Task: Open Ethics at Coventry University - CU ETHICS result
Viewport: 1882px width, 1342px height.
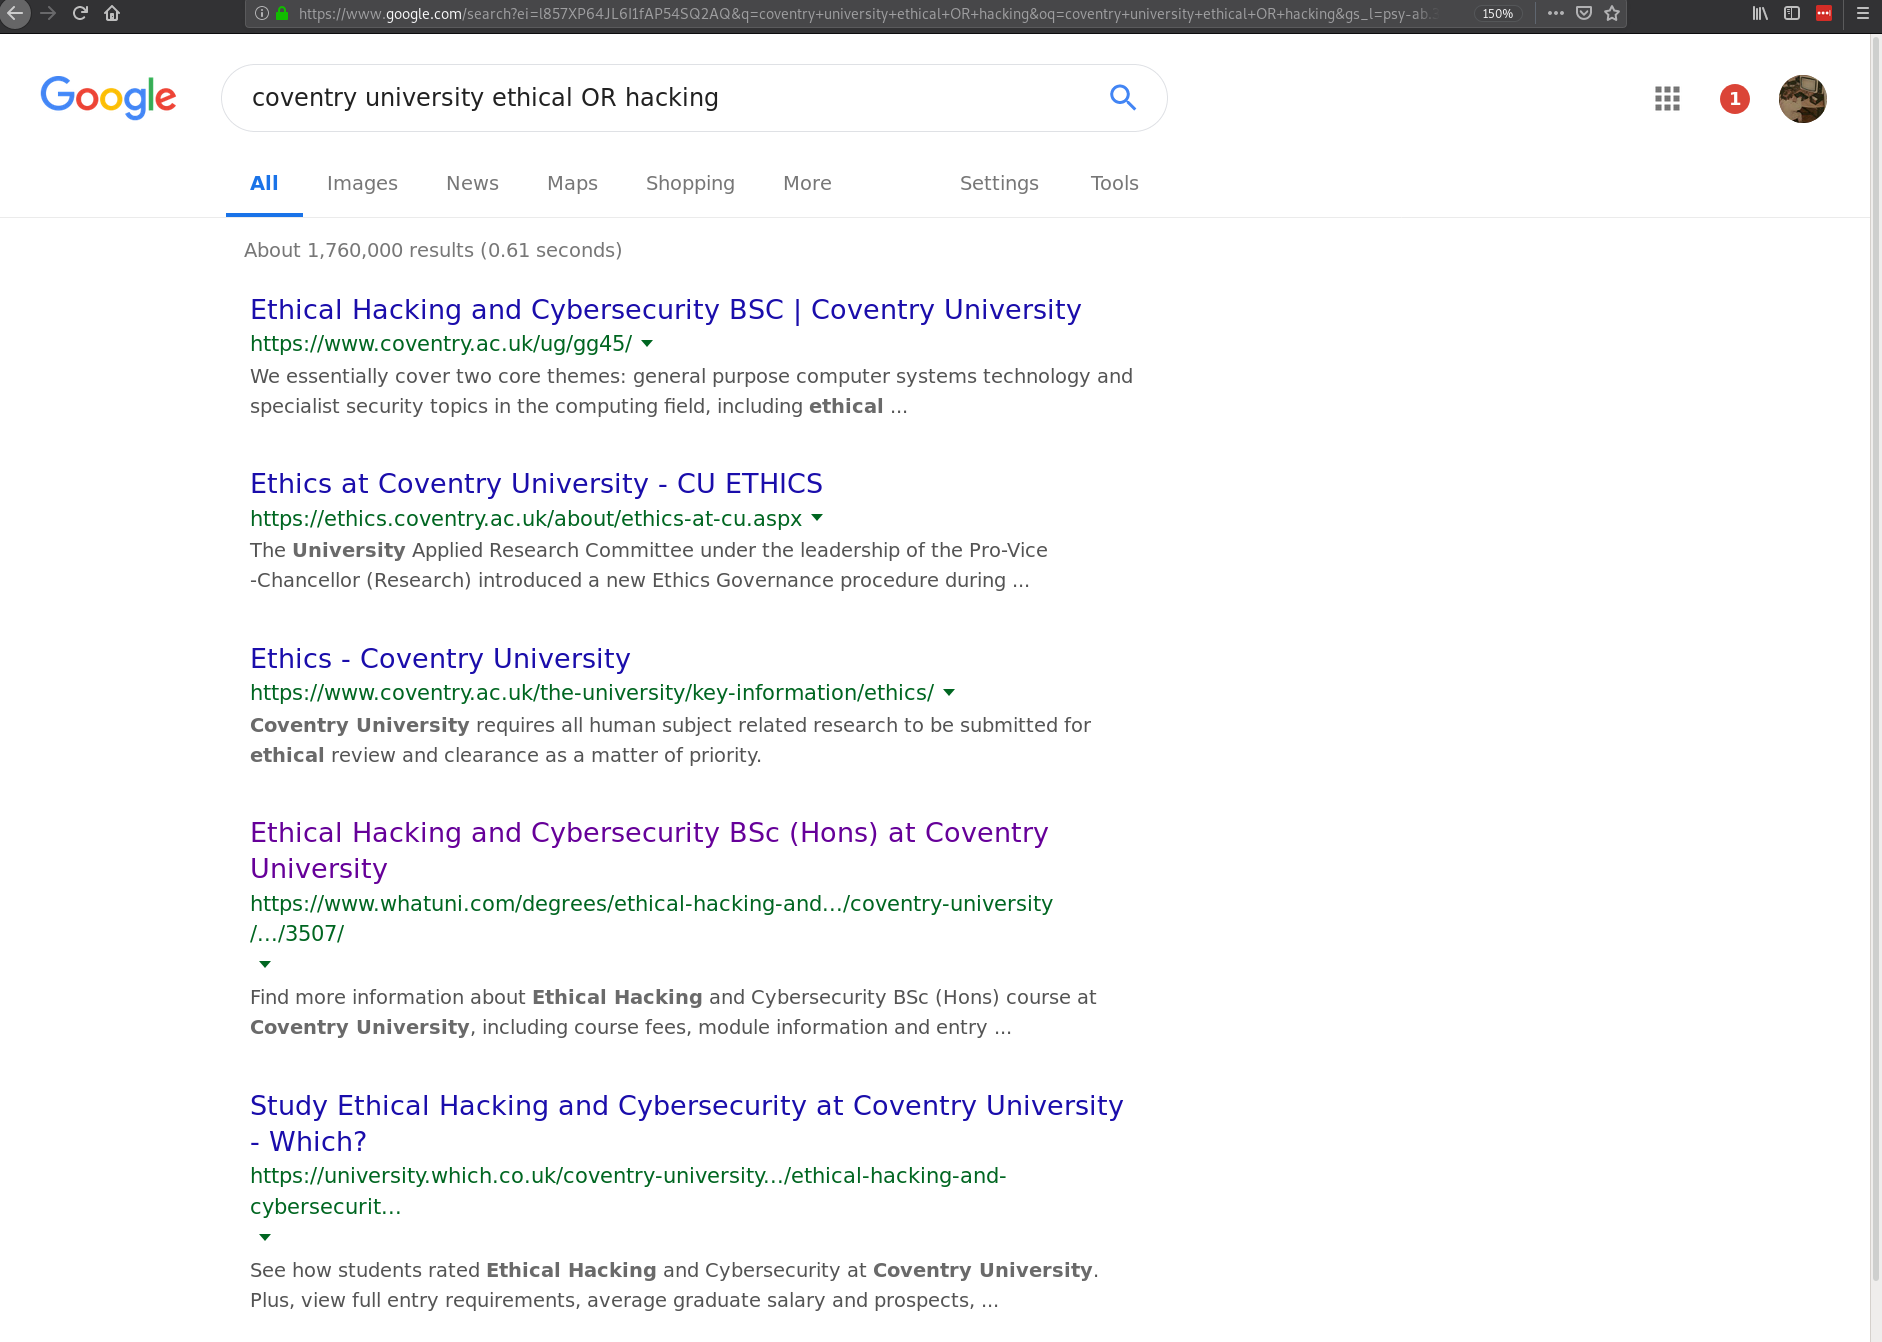Action: pyautogui.click(x=536, y=484)
